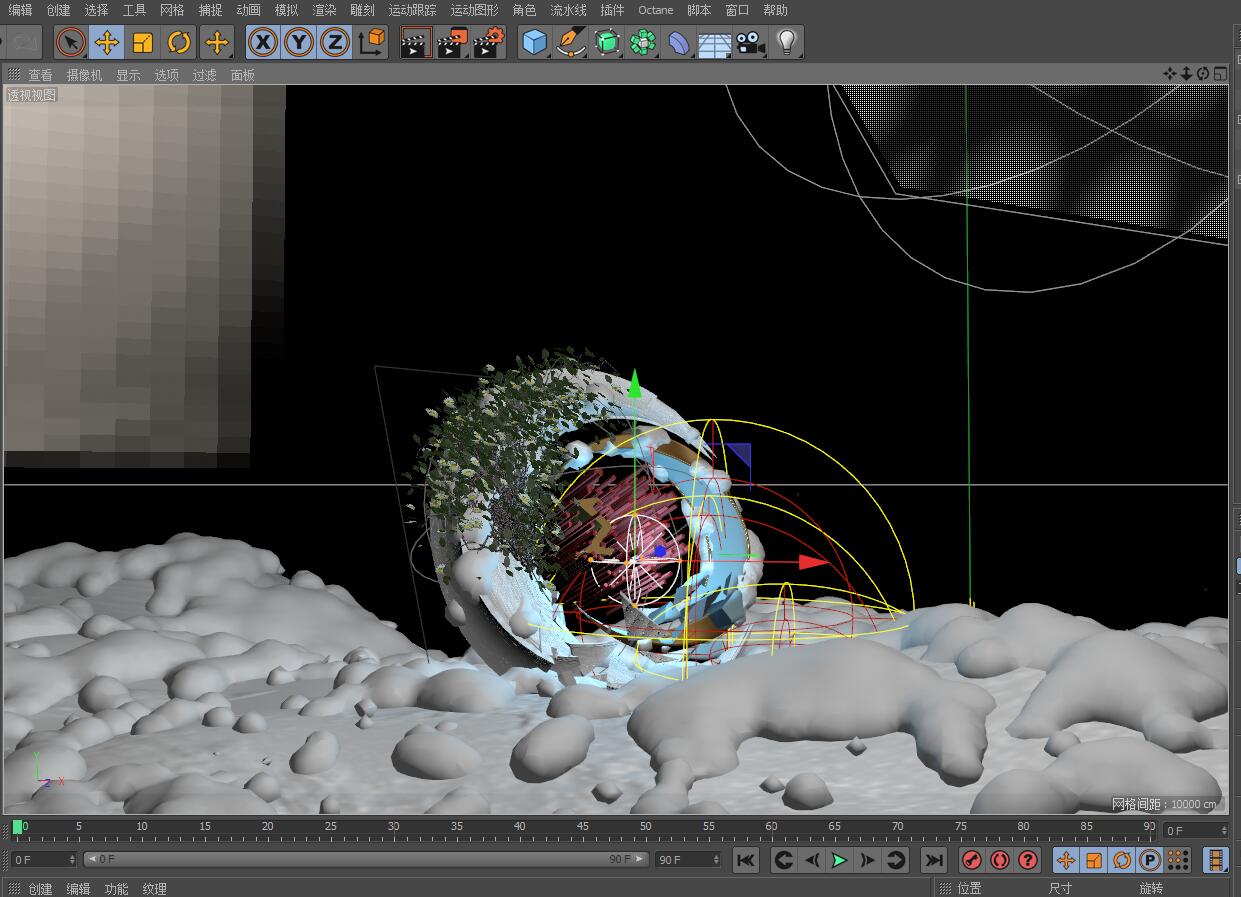Toggle rotation keyframe recording

click(1122, 860)
